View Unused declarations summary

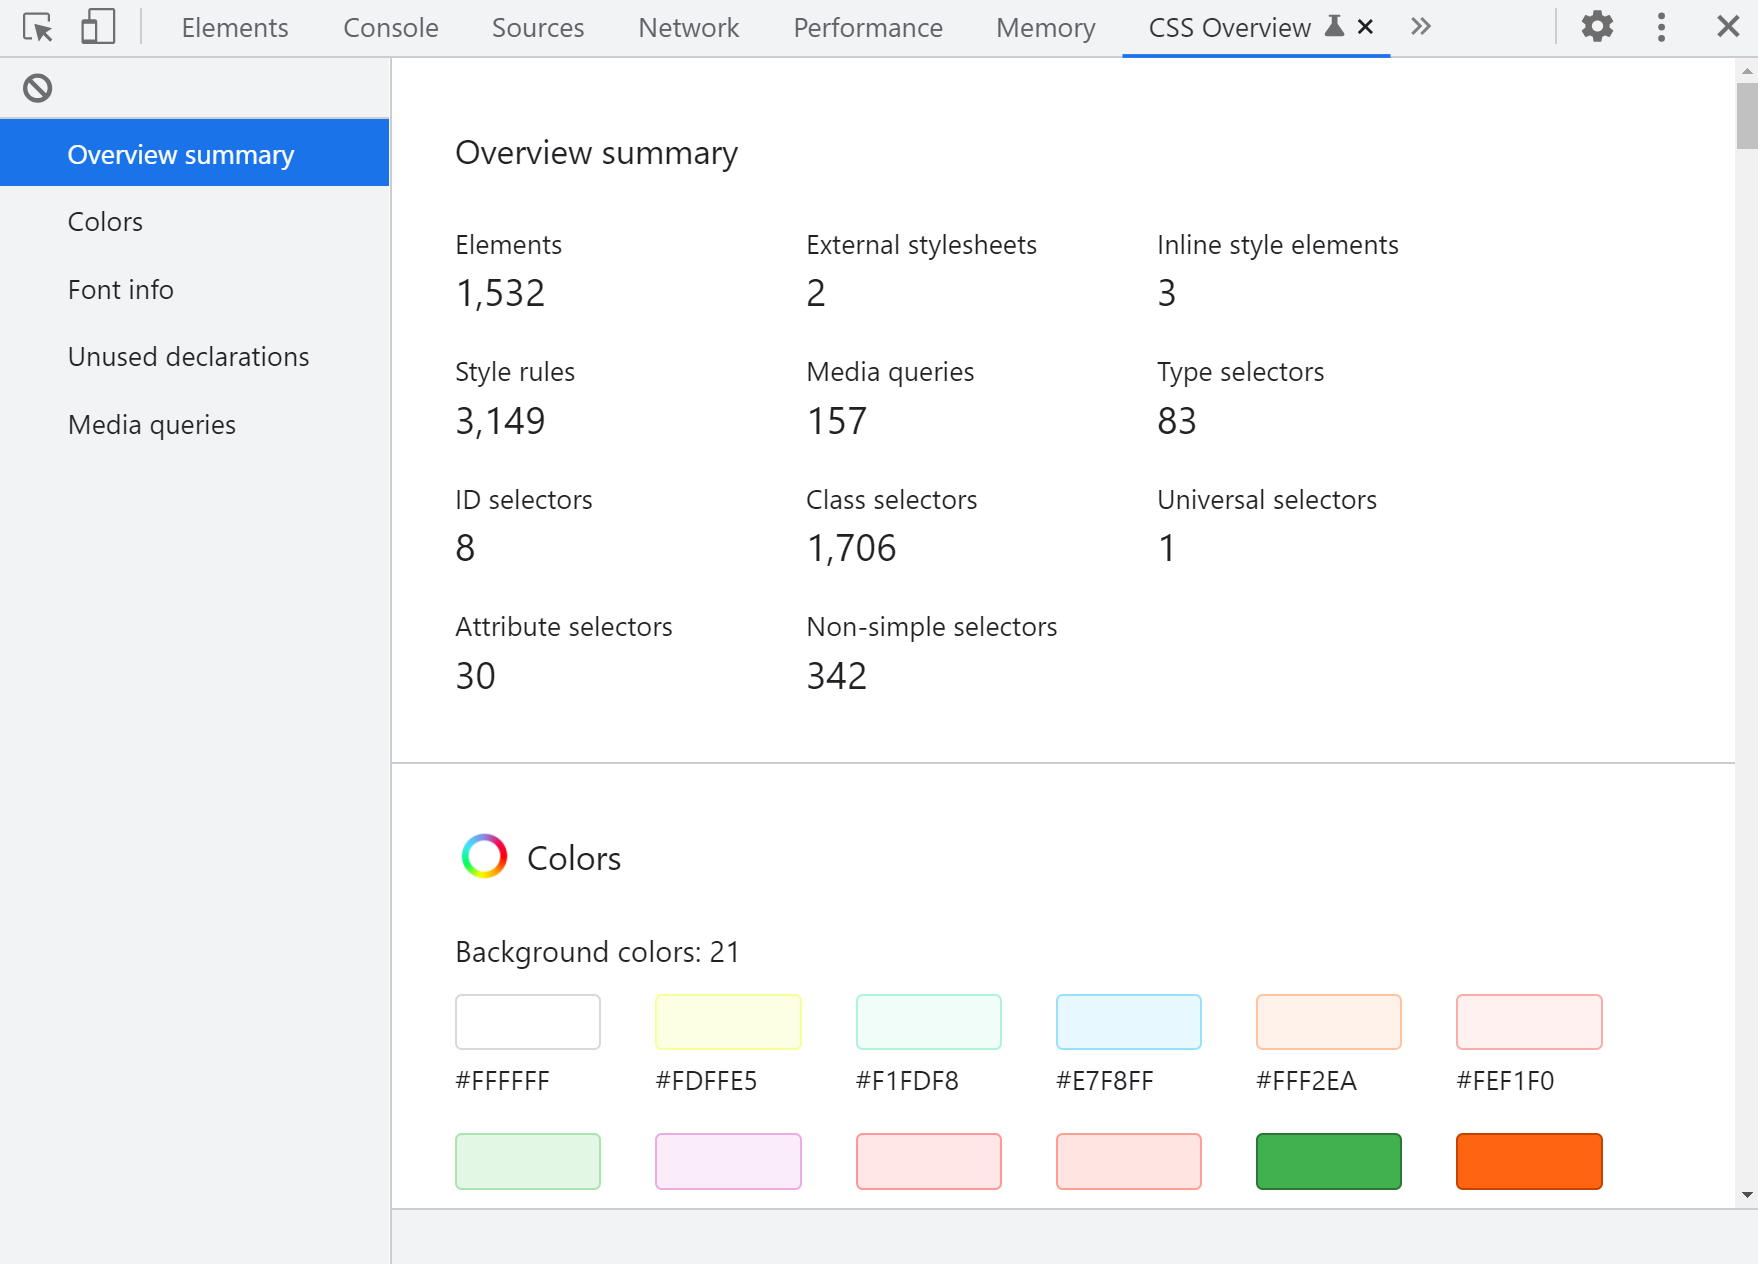(x=188, y=356)
